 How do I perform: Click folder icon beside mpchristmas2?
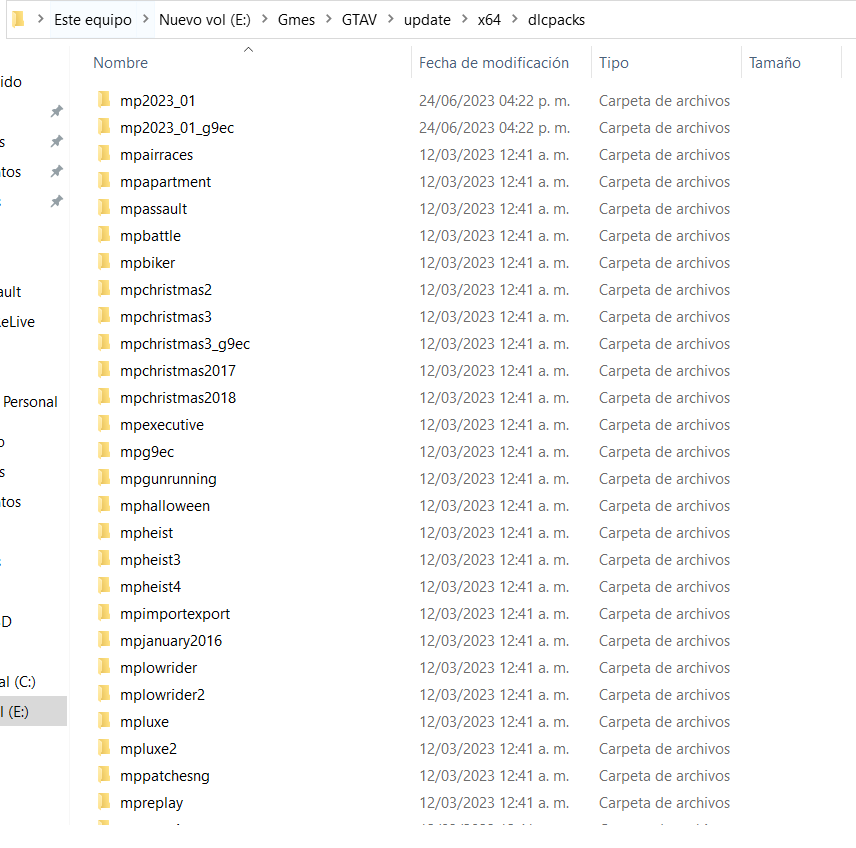point(104,289)
